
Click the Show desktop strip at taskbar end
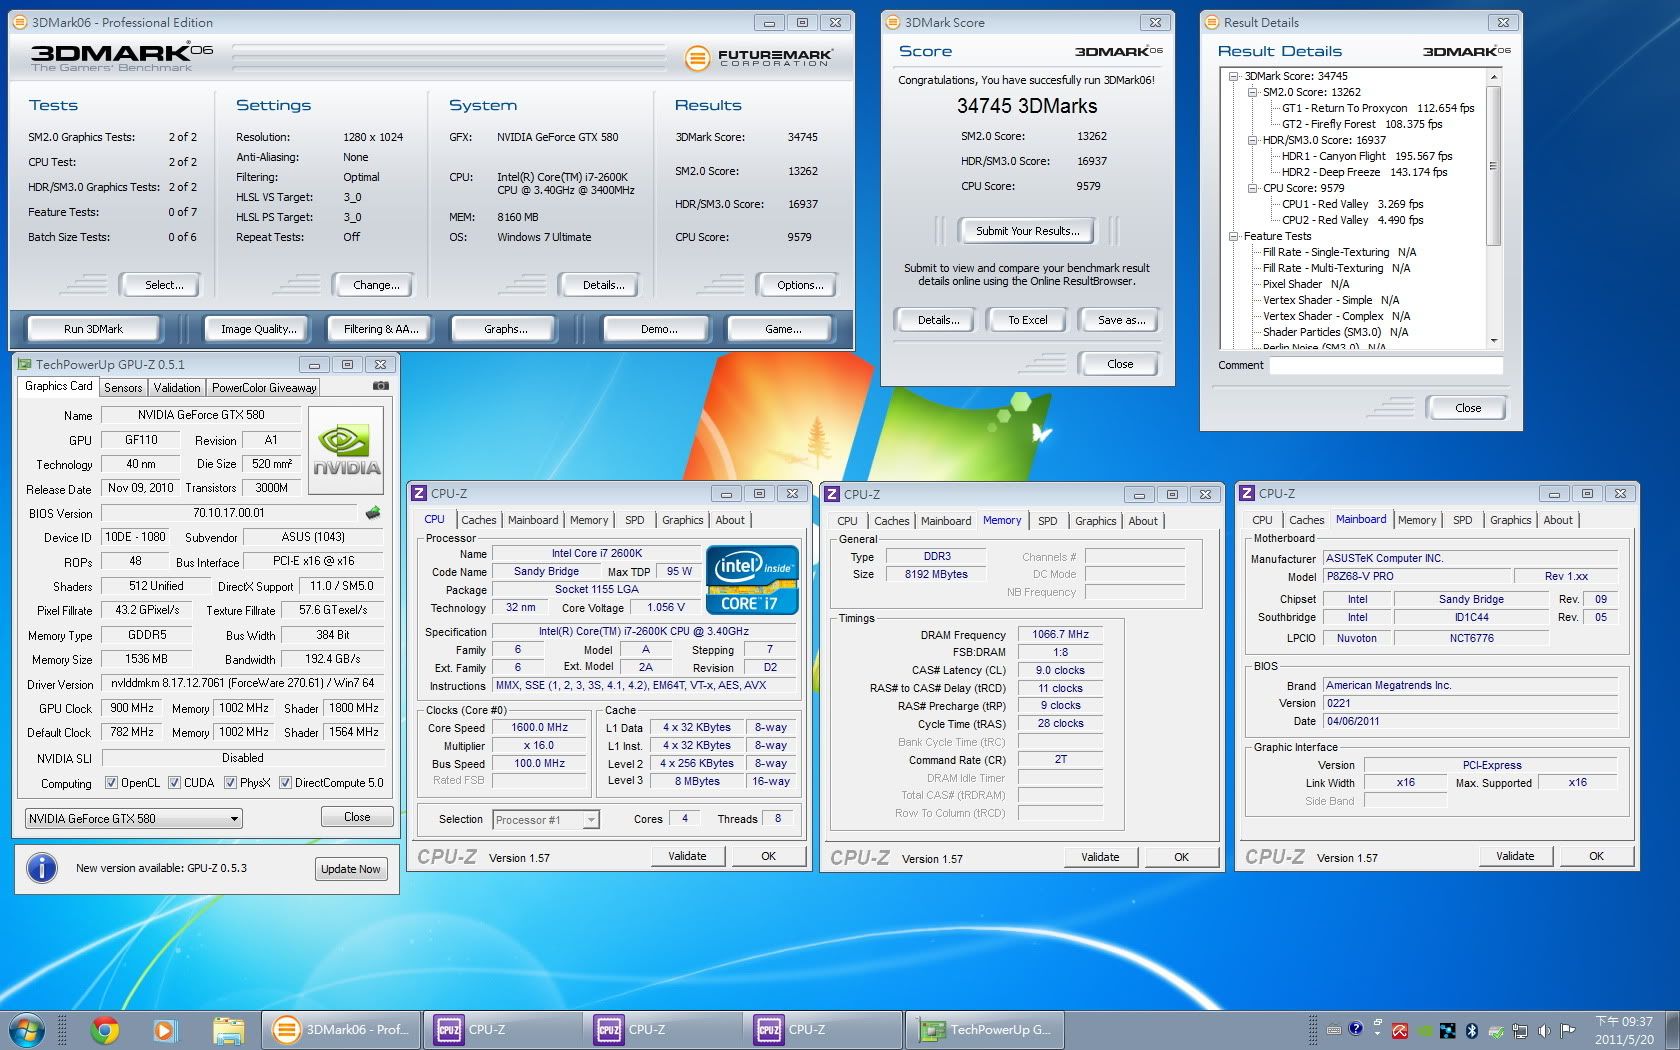1672,1030
